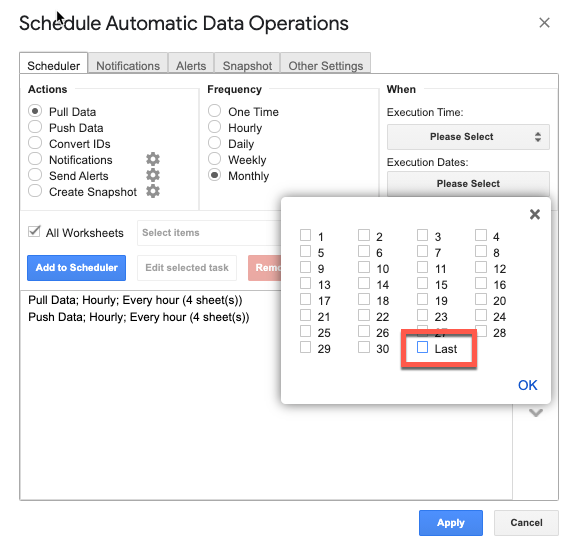Open Notifications settings gear icon
Image resolution: width=571 pixels, height=552 pixels.
[153, 159]
